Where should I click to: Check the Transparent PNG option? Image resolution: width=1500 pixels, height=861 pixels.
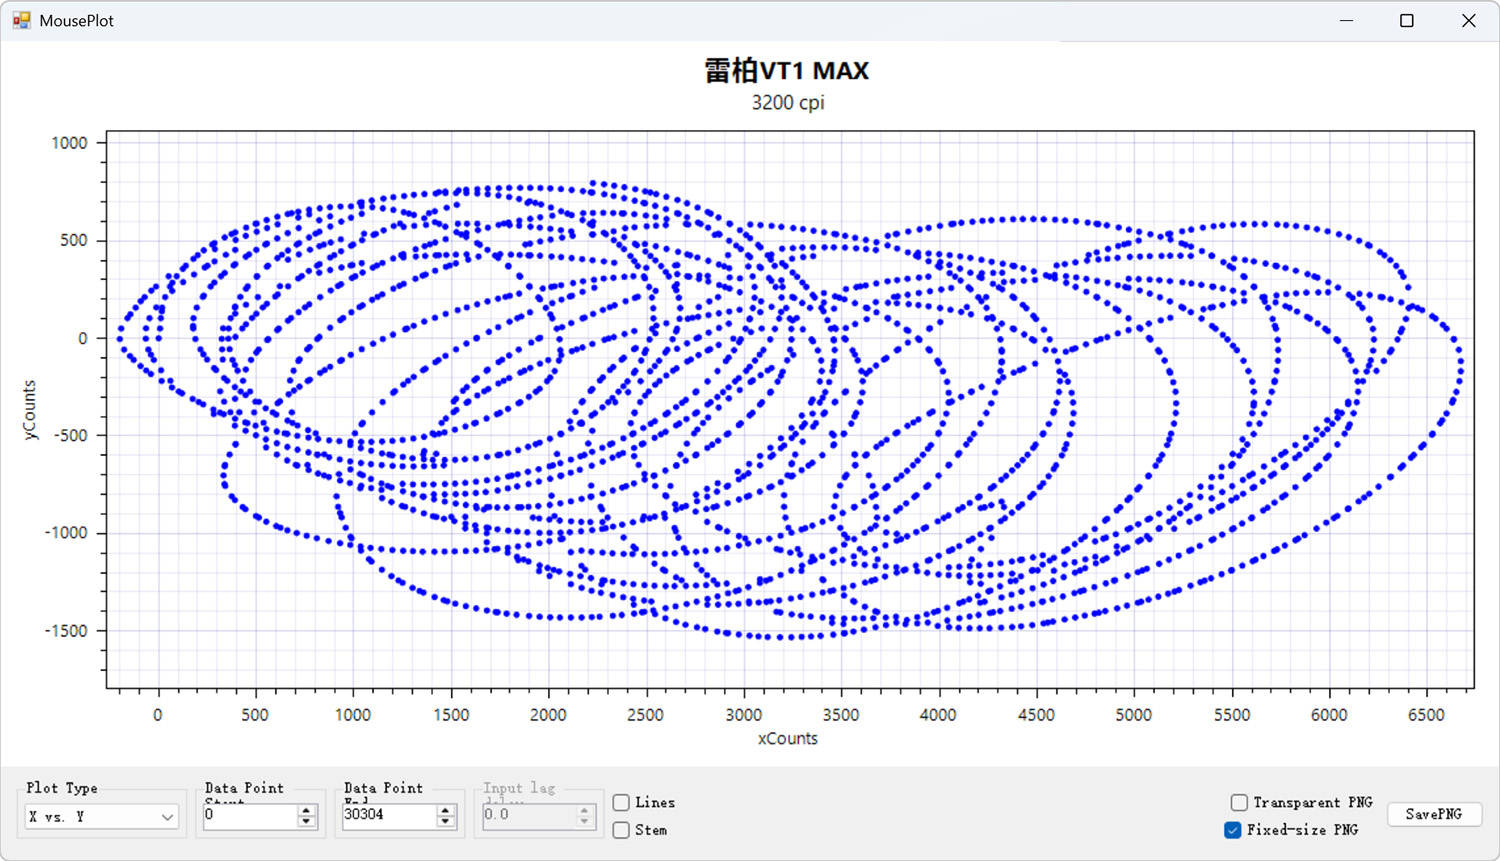click(x=1239, y=802)
